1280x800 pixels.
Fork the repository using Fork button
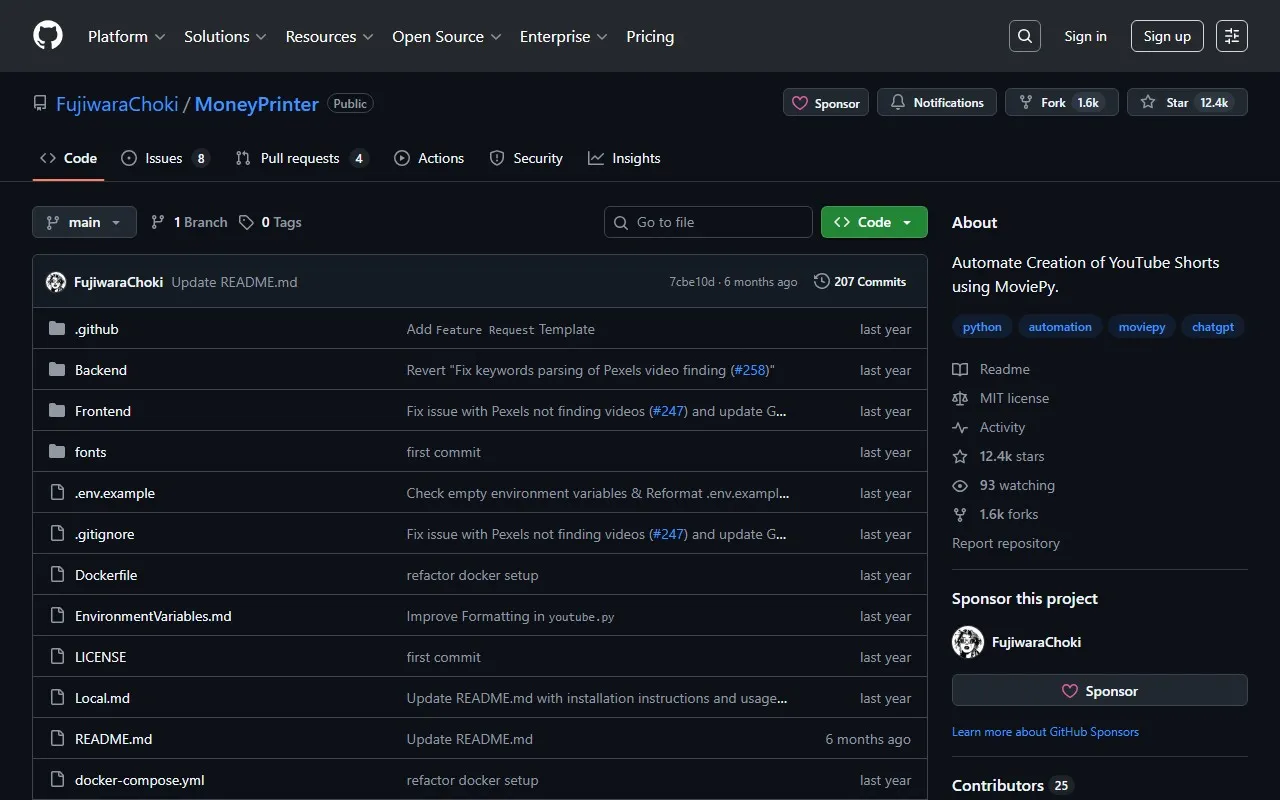click(1053, 103)
